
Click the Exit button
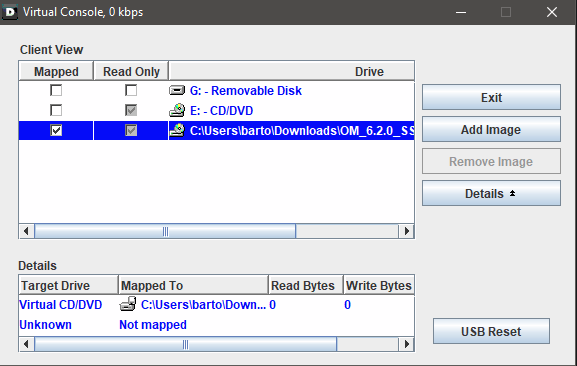[491, 97]
